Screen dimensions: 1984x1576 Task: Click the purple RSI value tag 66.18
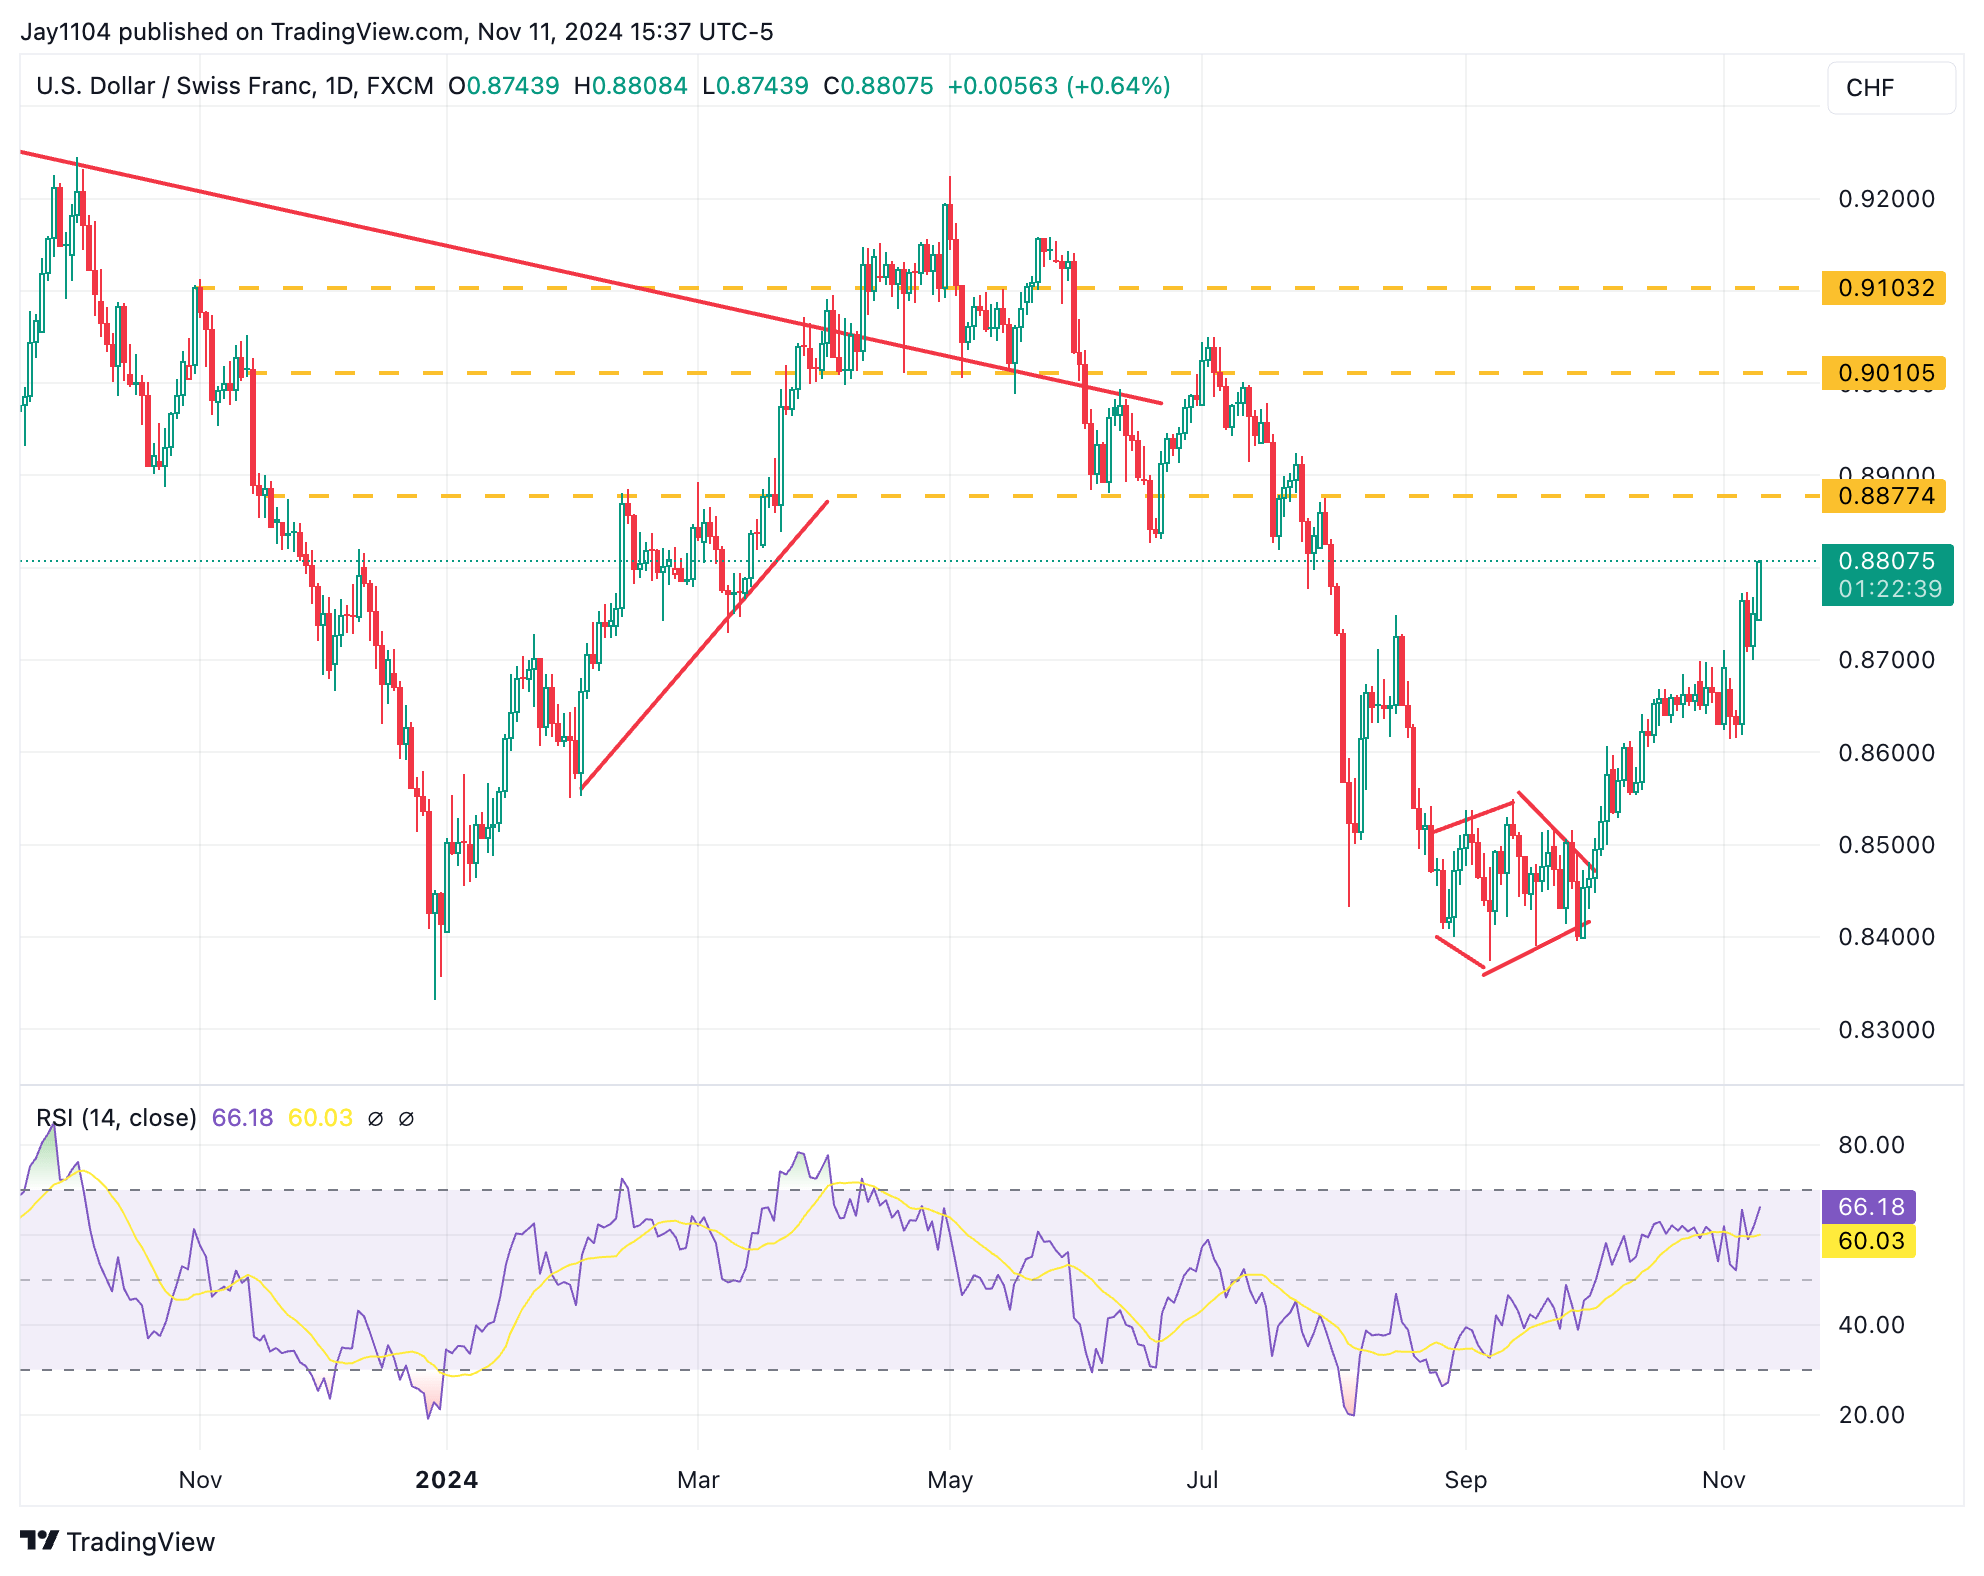[x=1869, y=1207]
